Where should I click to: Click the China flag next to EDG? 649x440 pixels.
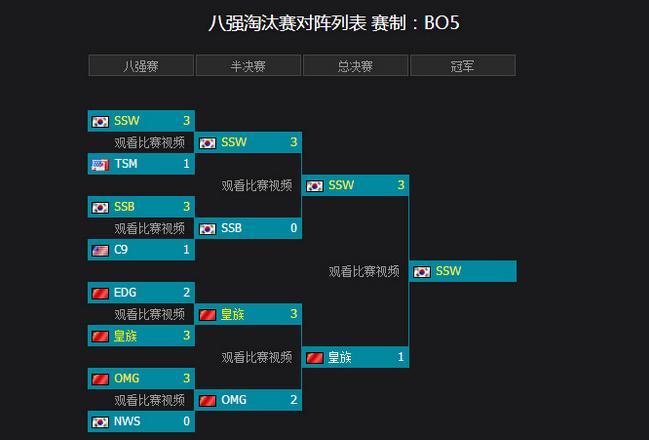coord(100,293)
